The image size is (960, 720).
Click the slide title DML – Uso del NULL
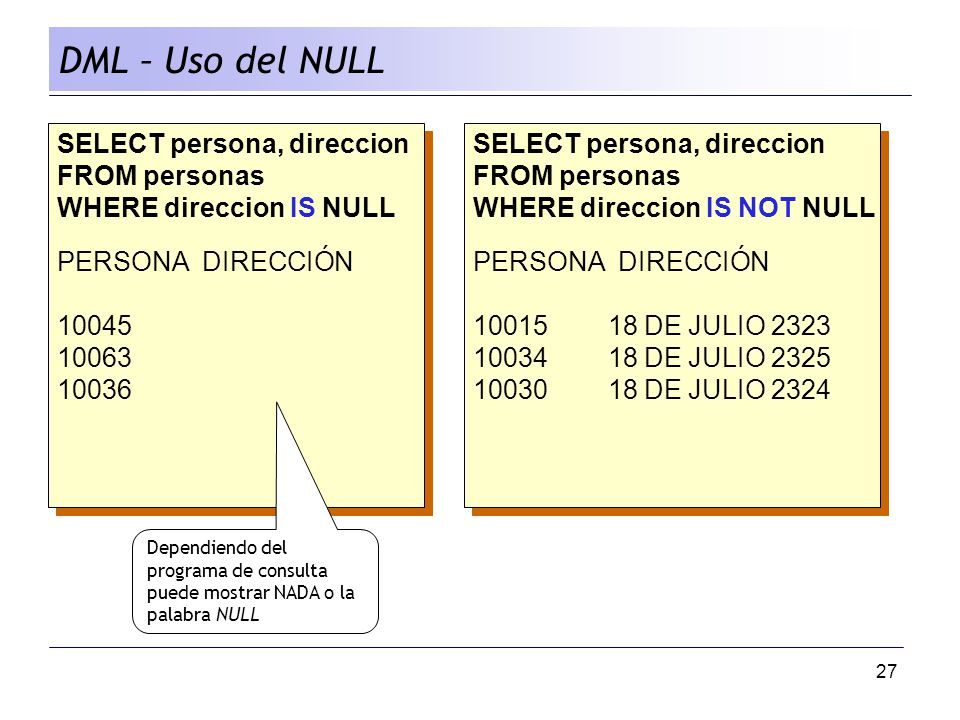[221, 61]
